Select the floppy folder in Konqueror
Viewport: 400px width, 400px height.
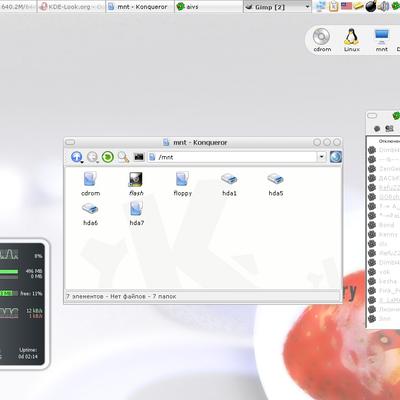tap(183, 184)
